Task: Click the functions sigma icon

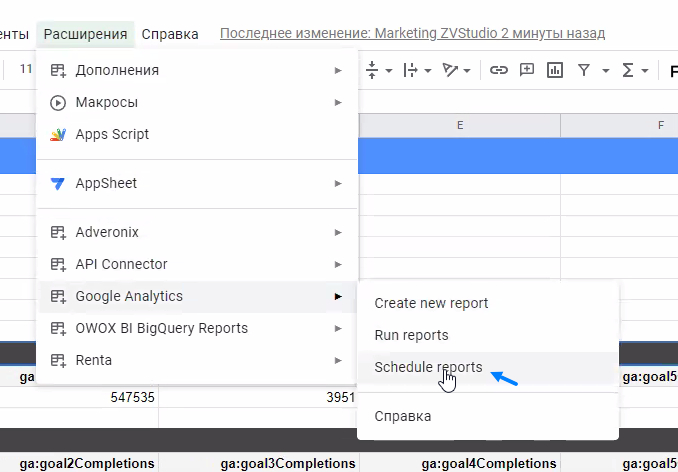Action: 629,70
